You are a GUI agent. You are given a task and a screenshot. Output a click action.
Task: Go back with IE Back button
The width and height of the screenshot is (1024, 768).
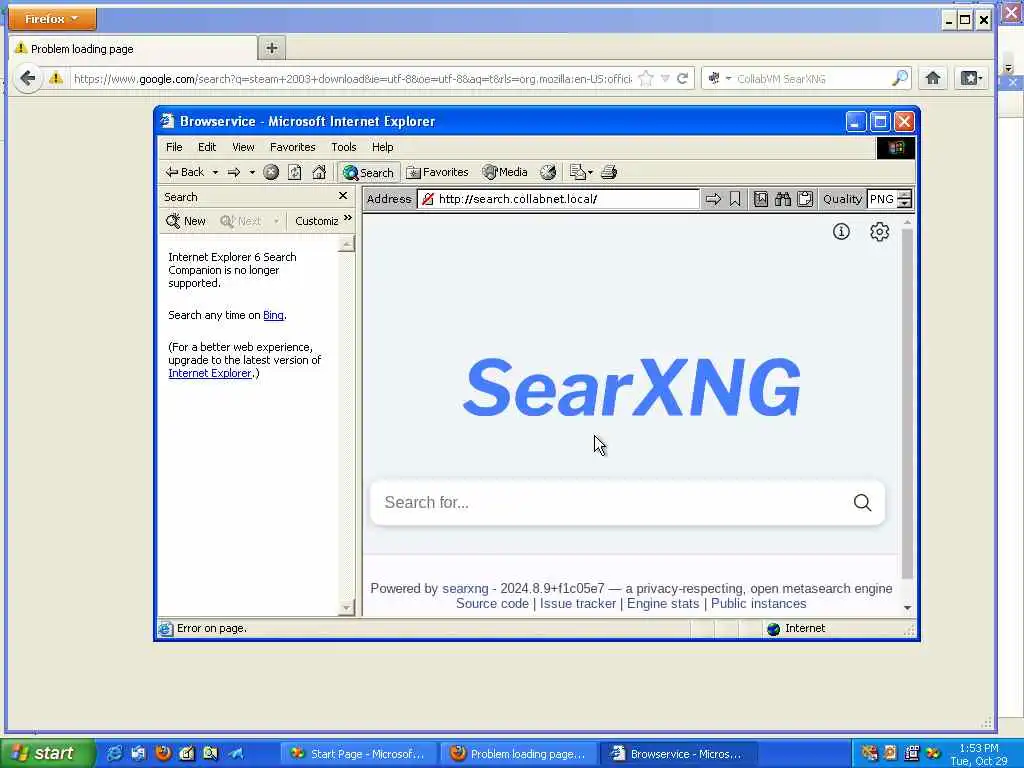click(185, 172)
